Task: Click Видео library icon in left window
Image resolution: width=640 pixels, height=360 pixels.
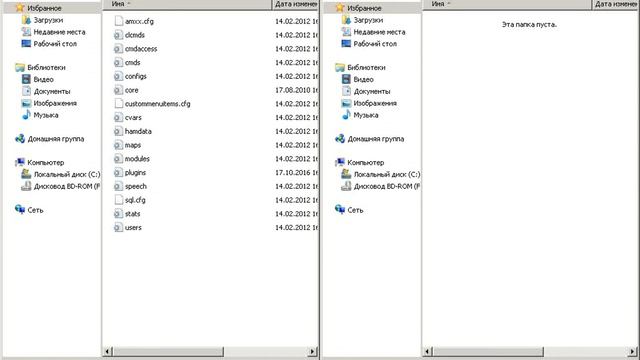Action: (x=26, y=79)
